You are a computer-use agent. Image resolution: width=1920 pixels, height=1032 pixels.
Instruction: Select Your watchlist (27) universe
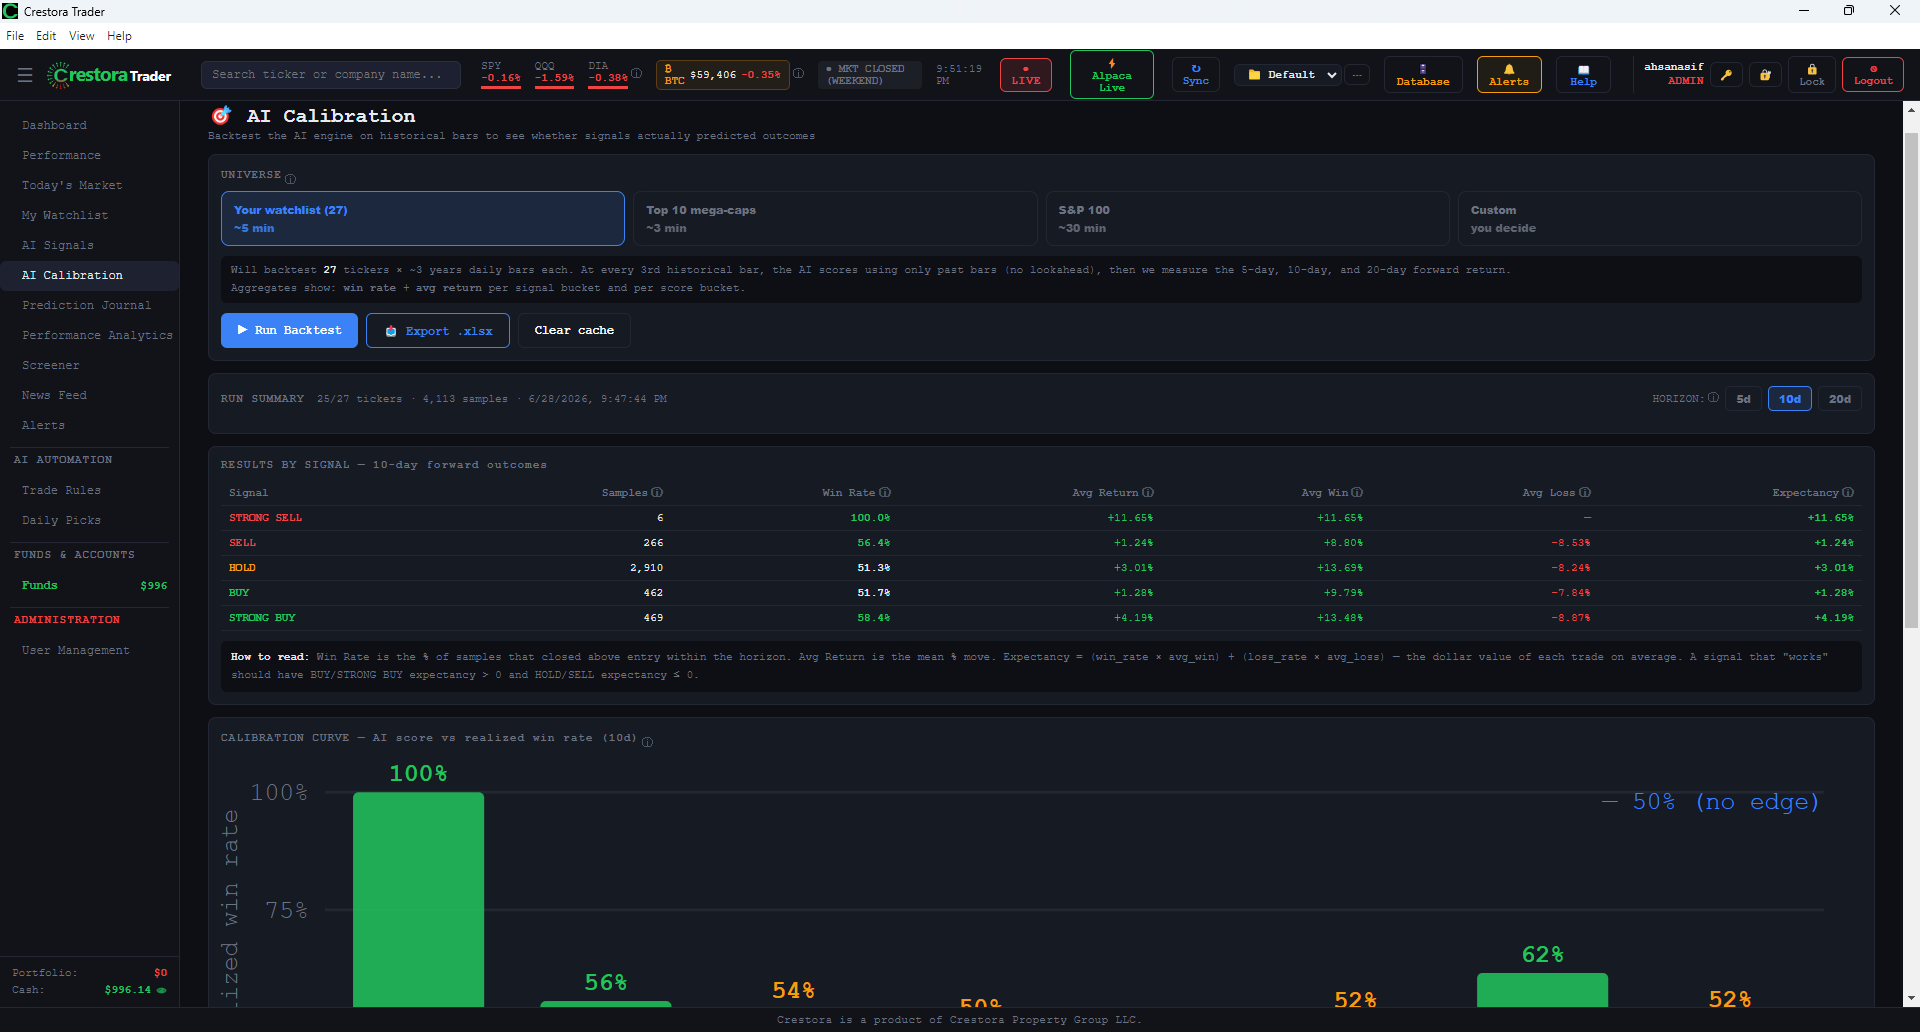pyautogui.click(x=422, y=218)
